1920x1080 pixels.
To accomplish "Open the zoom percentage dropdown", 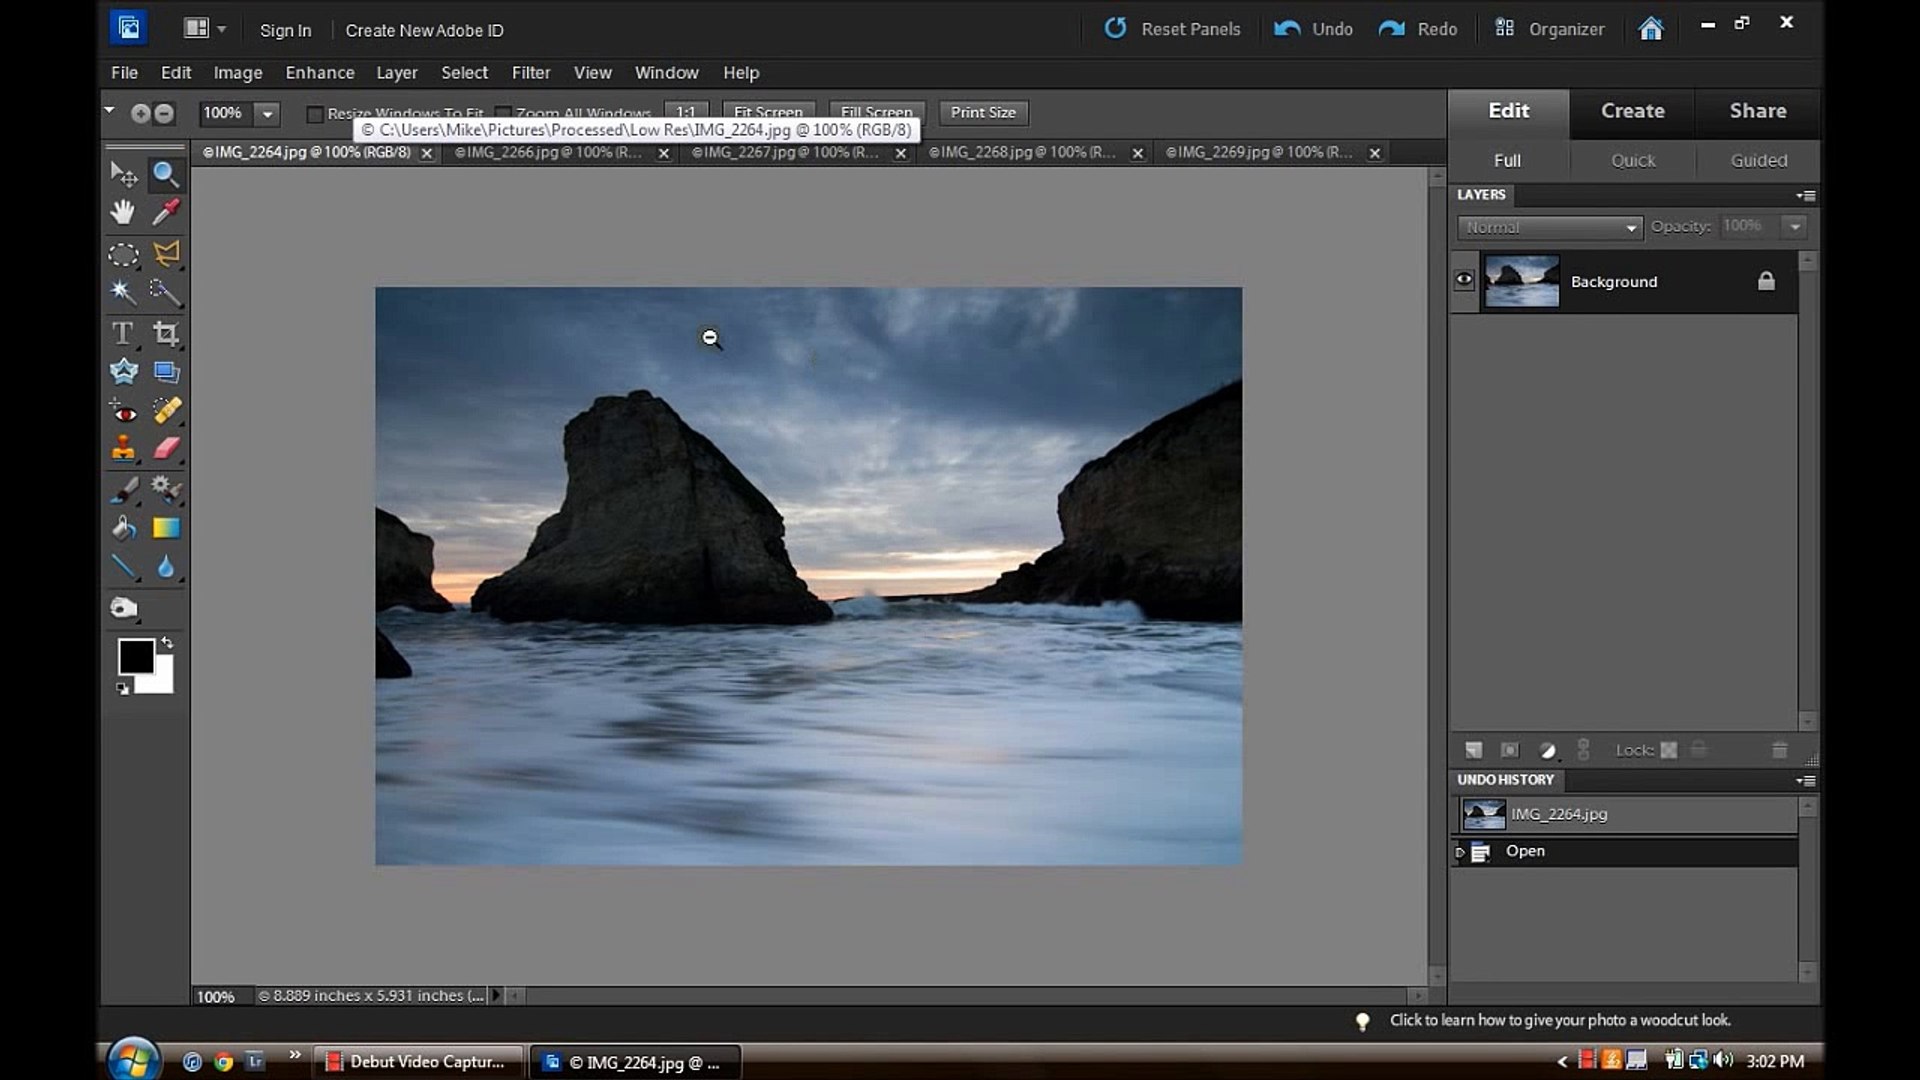I will [x=267, y=114].
